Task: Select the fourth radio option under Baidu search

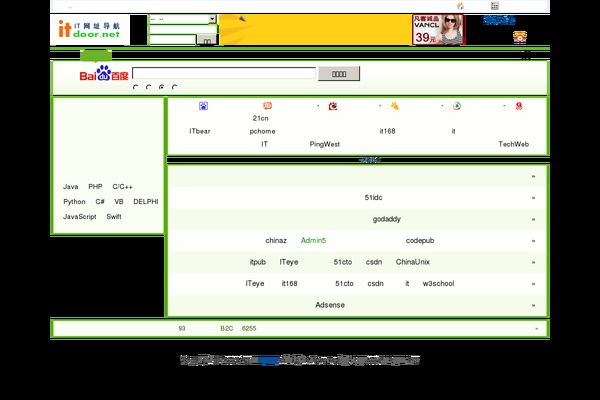Action: point(174,87)
